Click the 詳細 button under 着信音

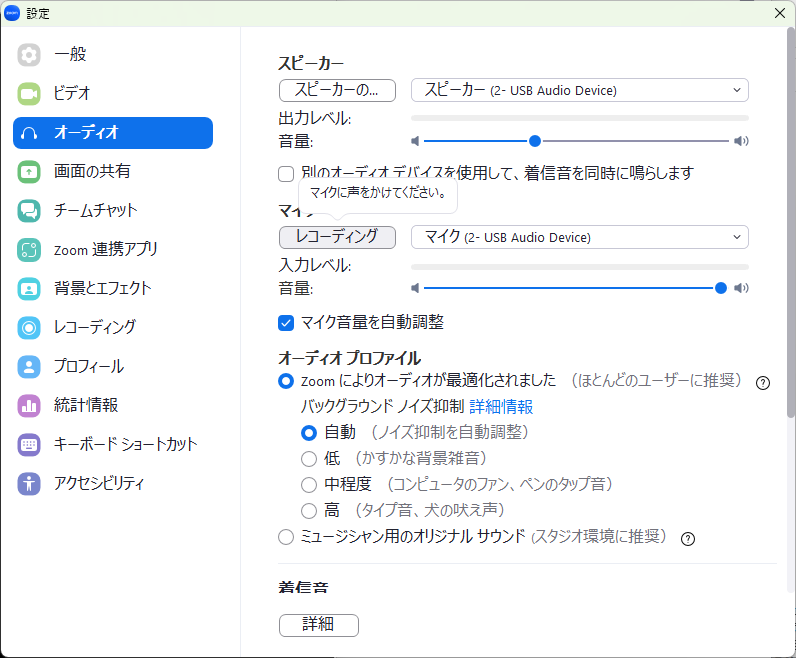tap(319, 625)
